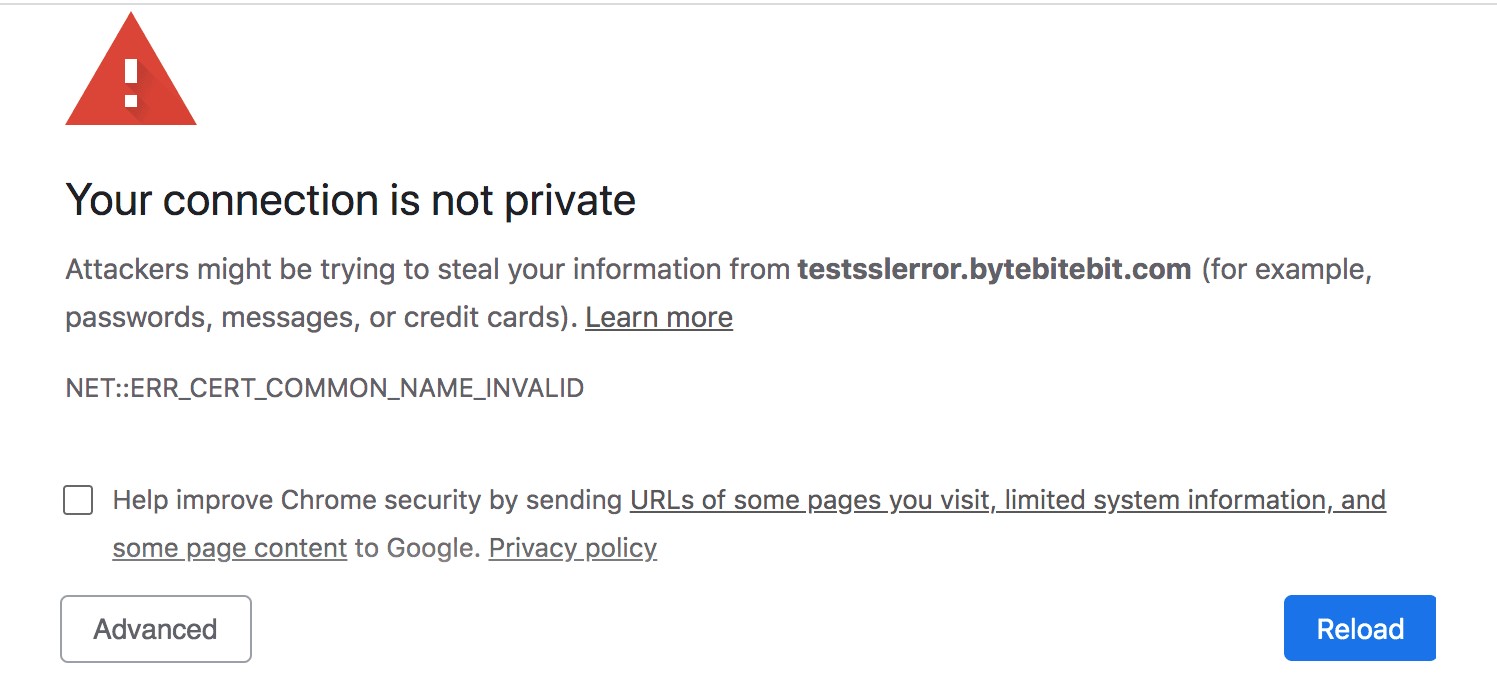The height and width of the screenshot is (688, 1497).
Task: Open the Learn more link
Action: pyautogui.click(x=659, y=318)
